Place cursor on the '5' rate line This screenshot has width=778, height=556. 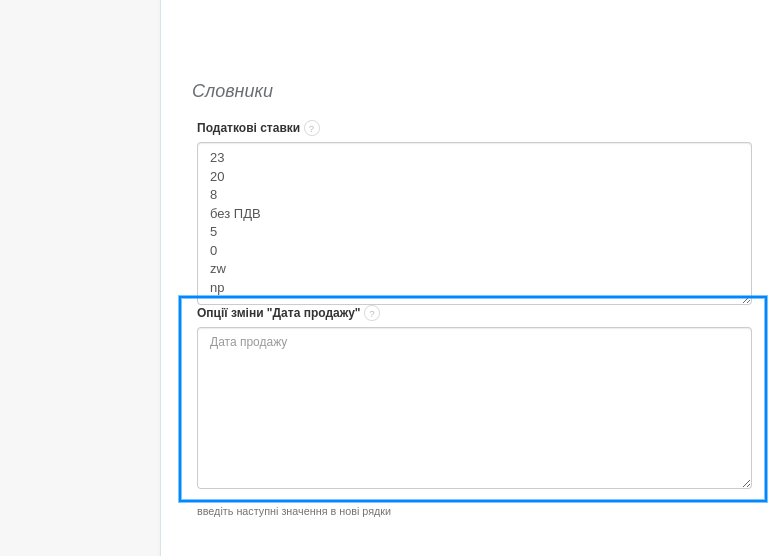(214, 232)
